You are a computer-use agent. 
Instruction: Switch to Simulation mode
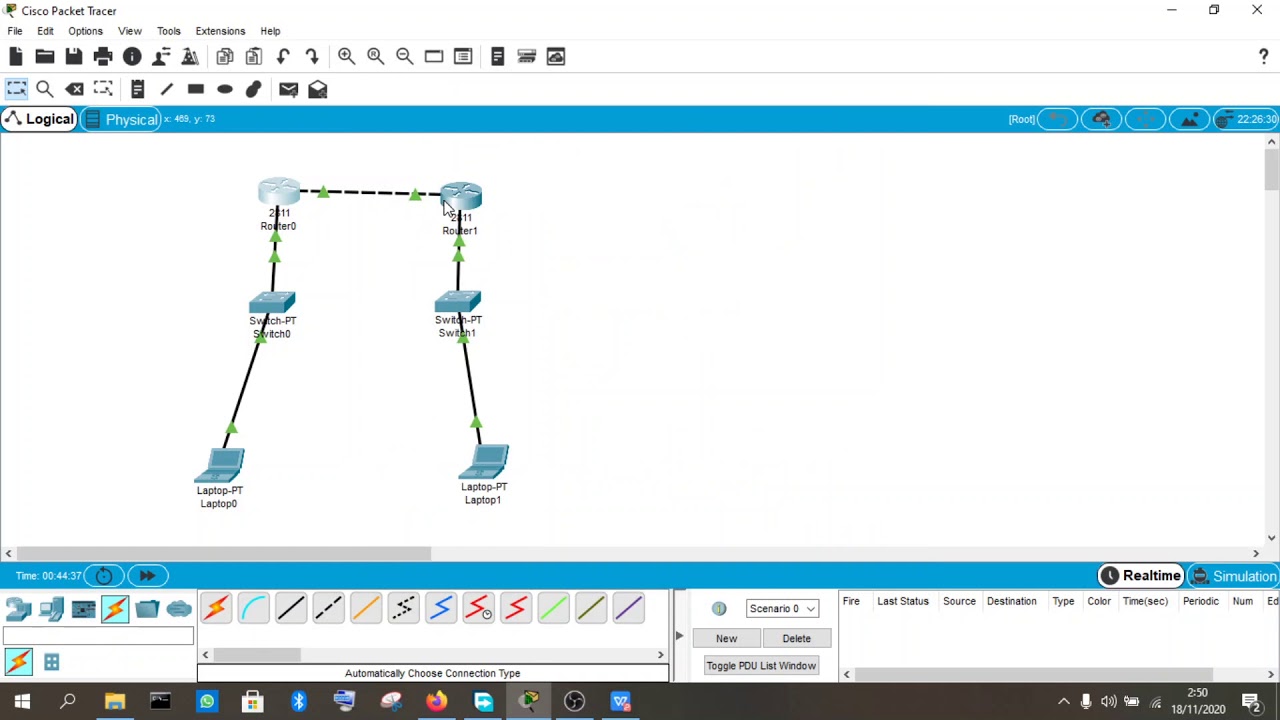pyautogui.click(x=1233, y=576)
